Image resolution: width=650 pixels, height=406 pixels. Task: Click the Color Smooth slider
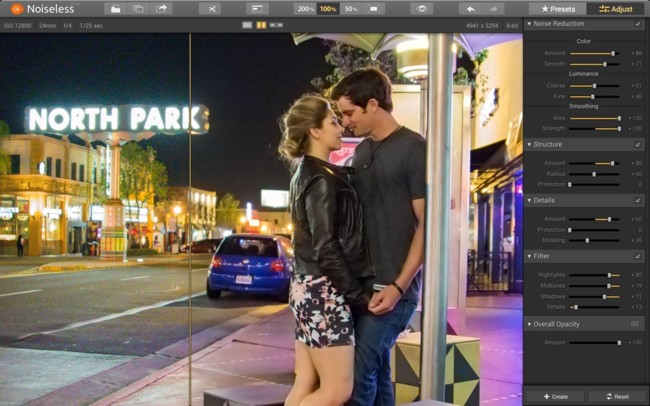[594, 64]
